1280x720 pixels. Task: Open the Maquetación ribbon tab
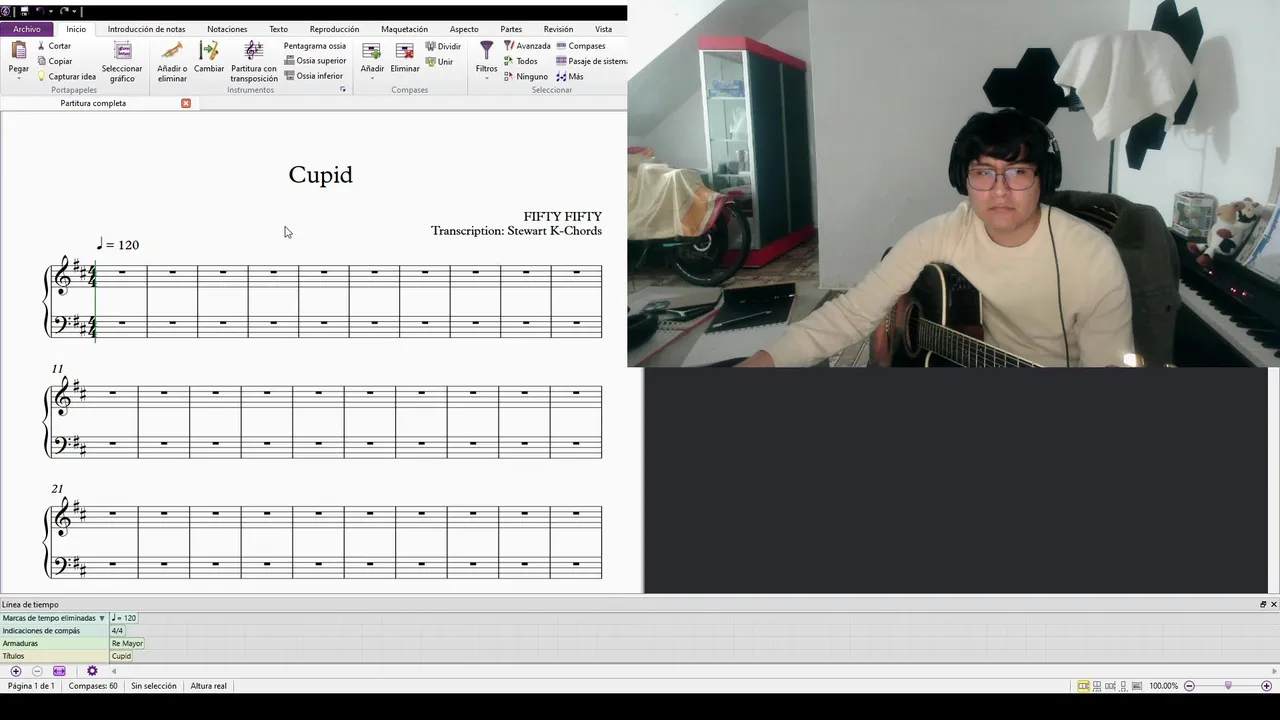(404, 29)
